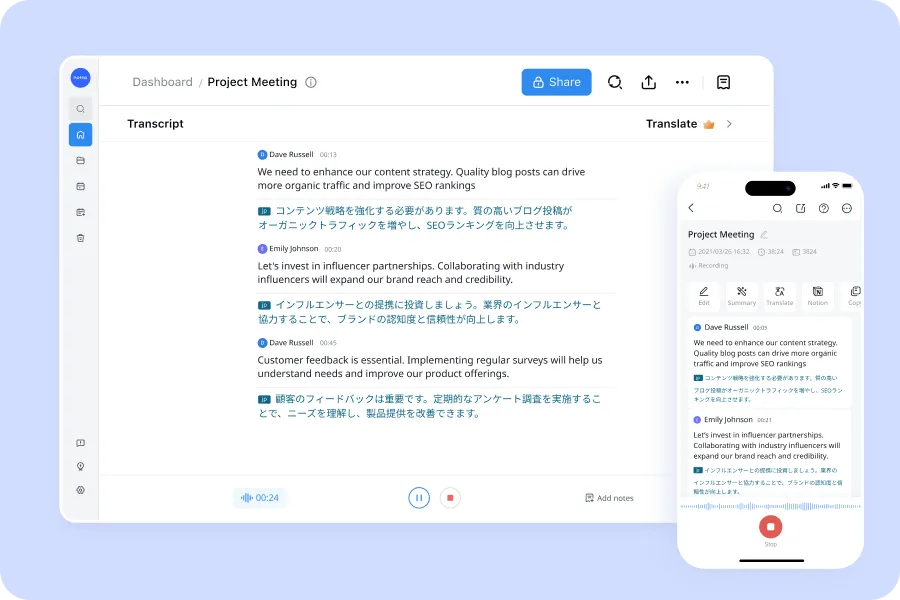Tap the Recording status label on phone
This screenshot has width=900, height=600.
713,266
